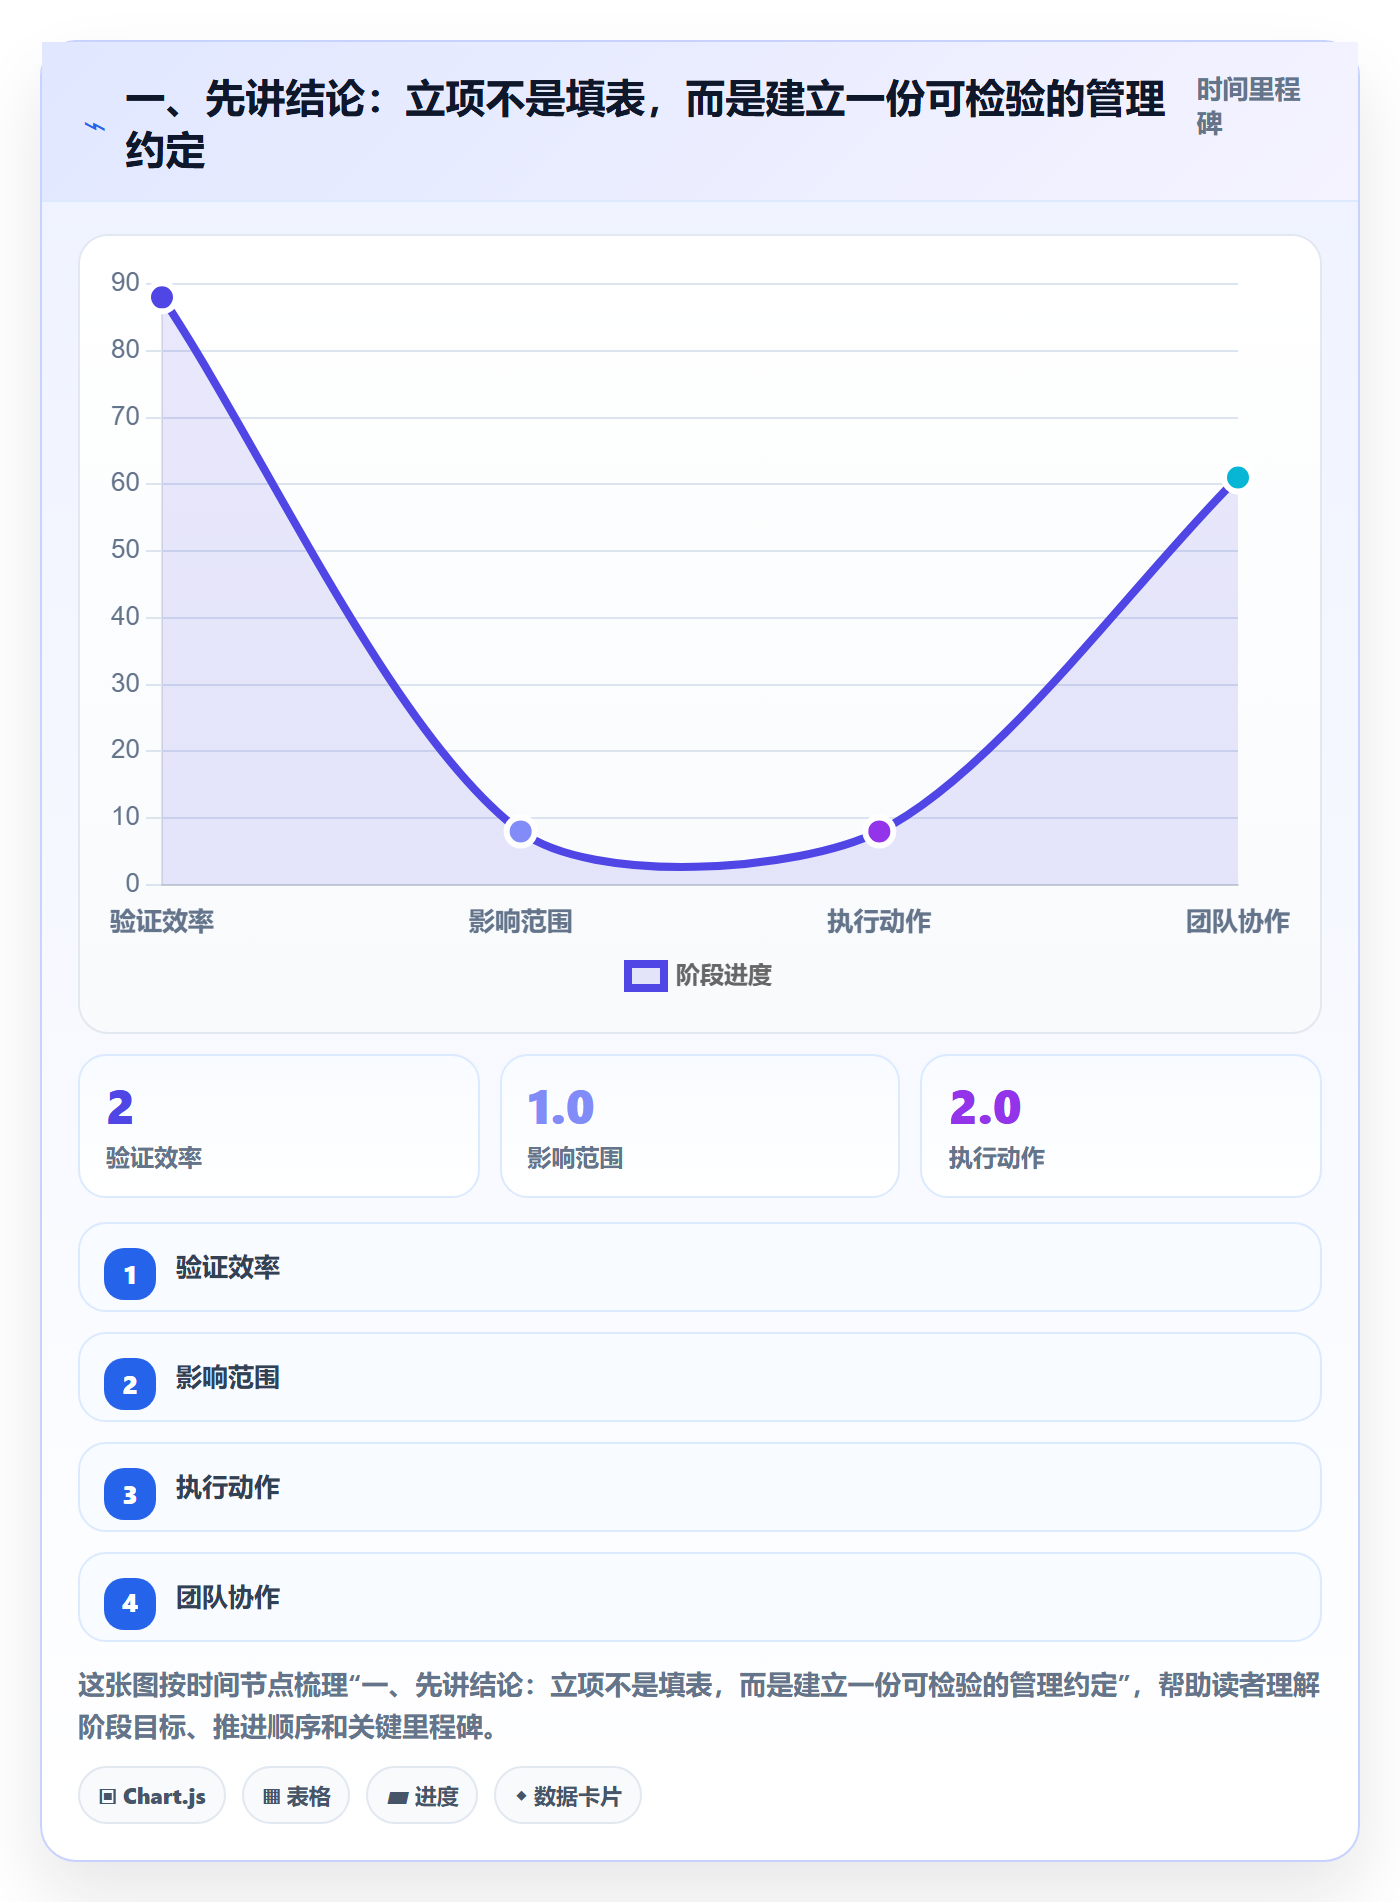Click the 影响范围 x-axis label
This screenshot has width=1400, height=1902.
coord(520,921)
